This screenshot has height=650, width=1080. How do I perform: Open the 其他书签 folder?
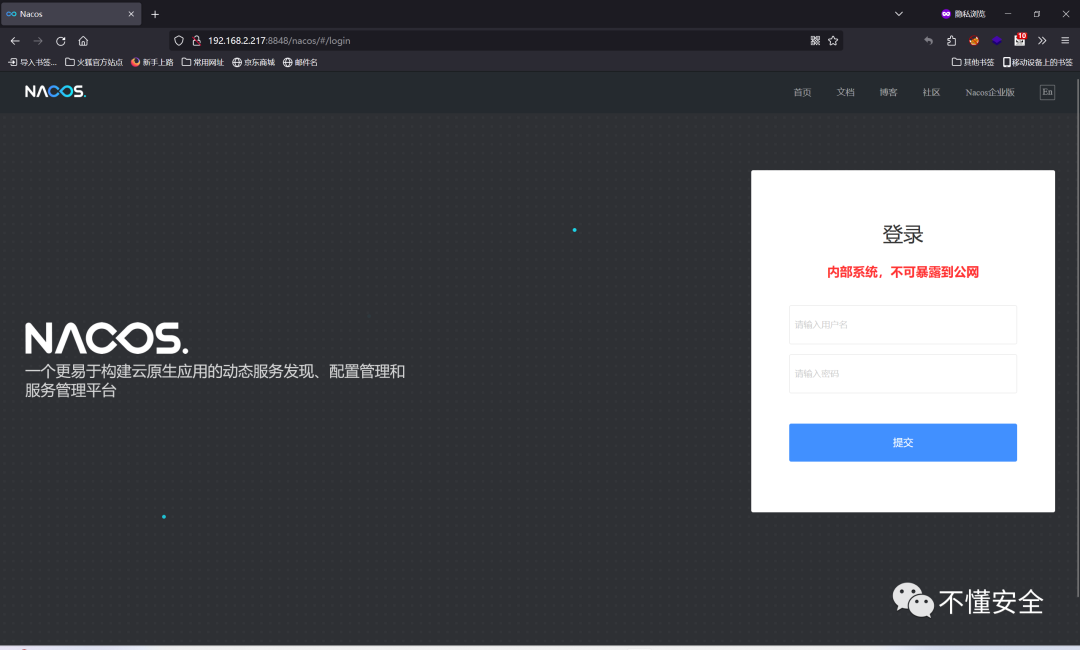point(973,62)
